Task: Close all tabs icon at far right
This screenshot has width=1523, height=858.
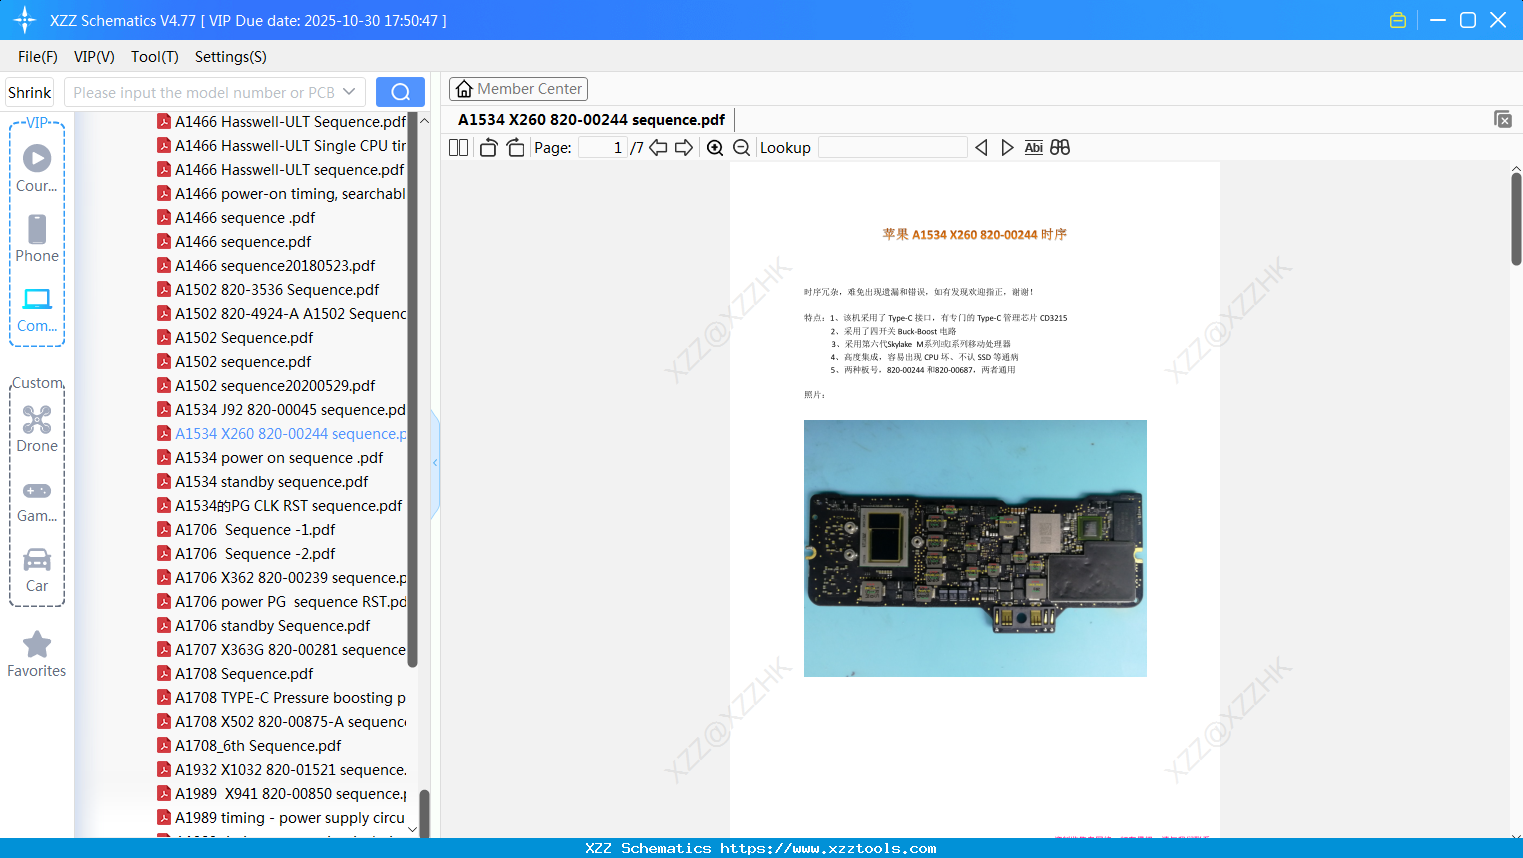Action: point(1503,119)
